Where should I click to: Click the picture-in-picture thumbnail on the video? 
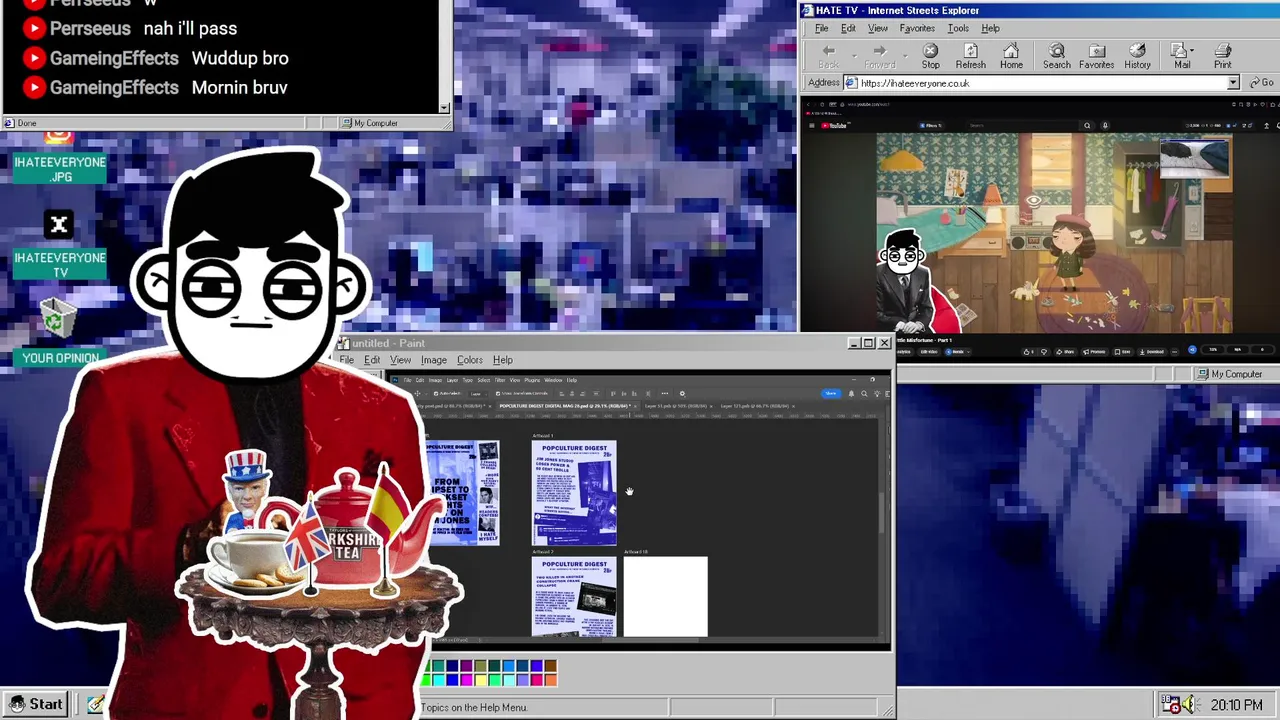[x=1194, y=158]
